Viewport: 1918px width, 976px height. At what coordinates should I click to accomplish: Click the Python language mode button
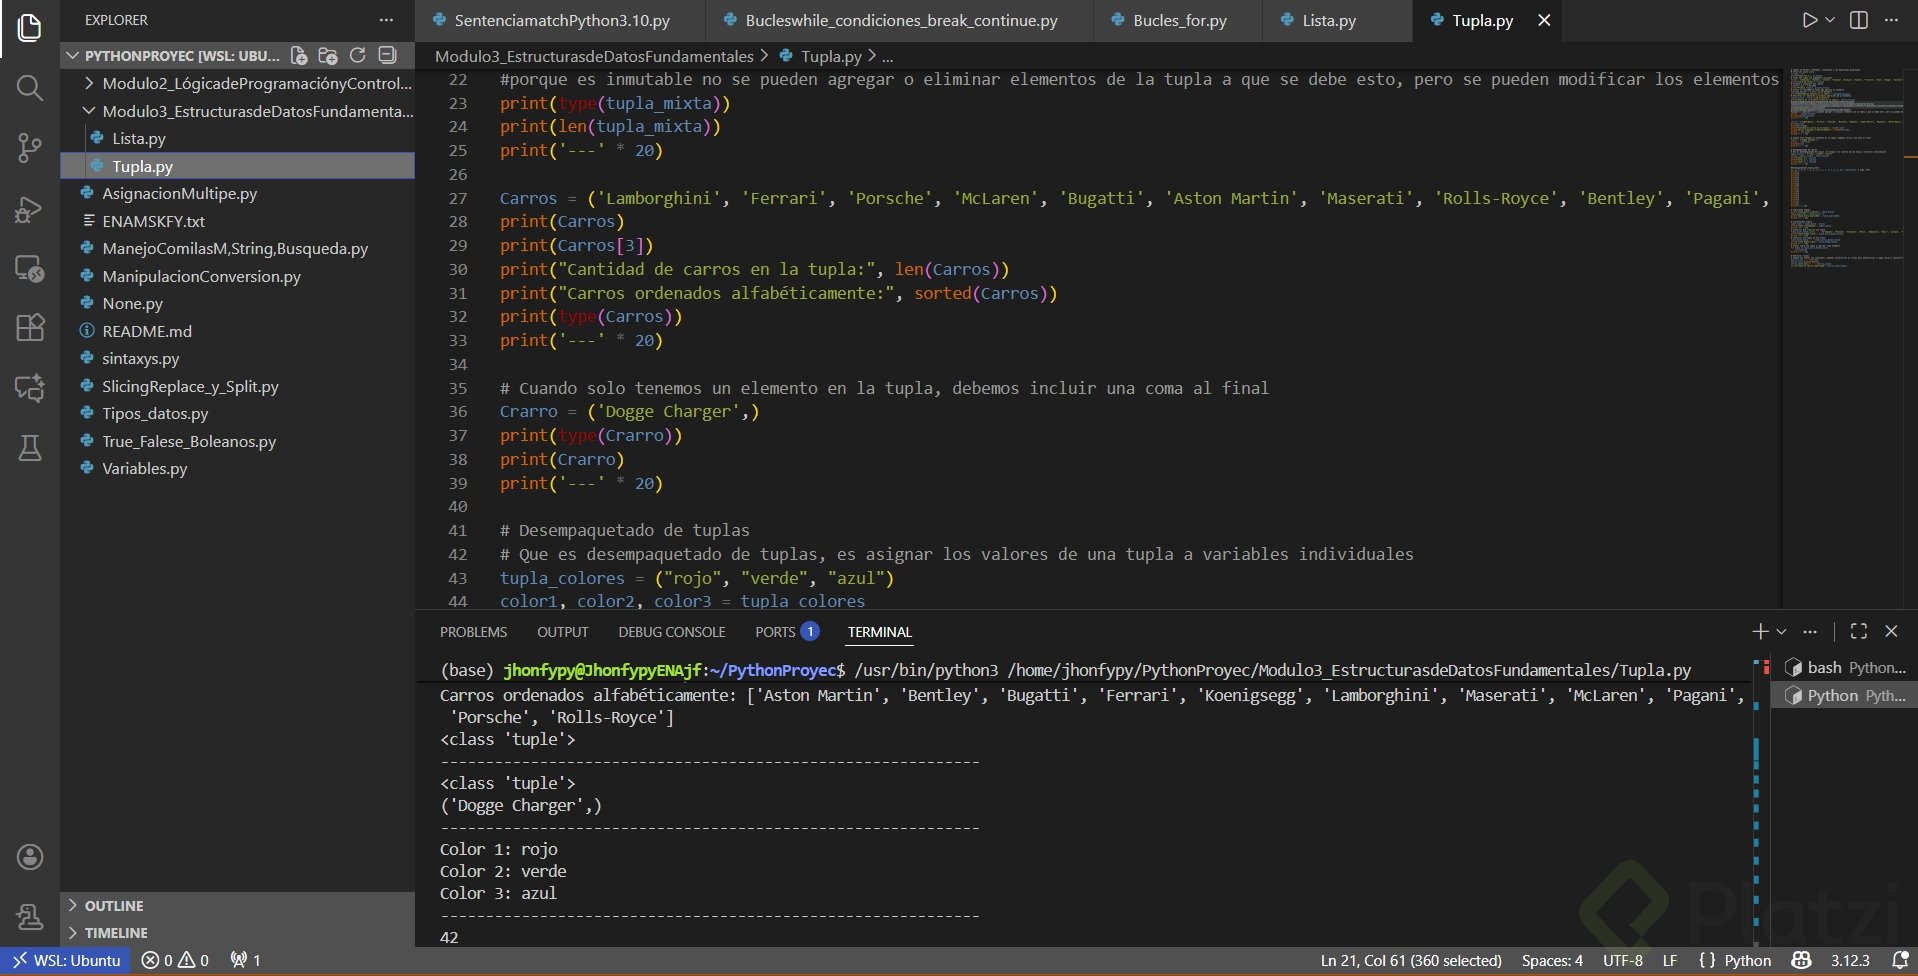pos(1746,960)
